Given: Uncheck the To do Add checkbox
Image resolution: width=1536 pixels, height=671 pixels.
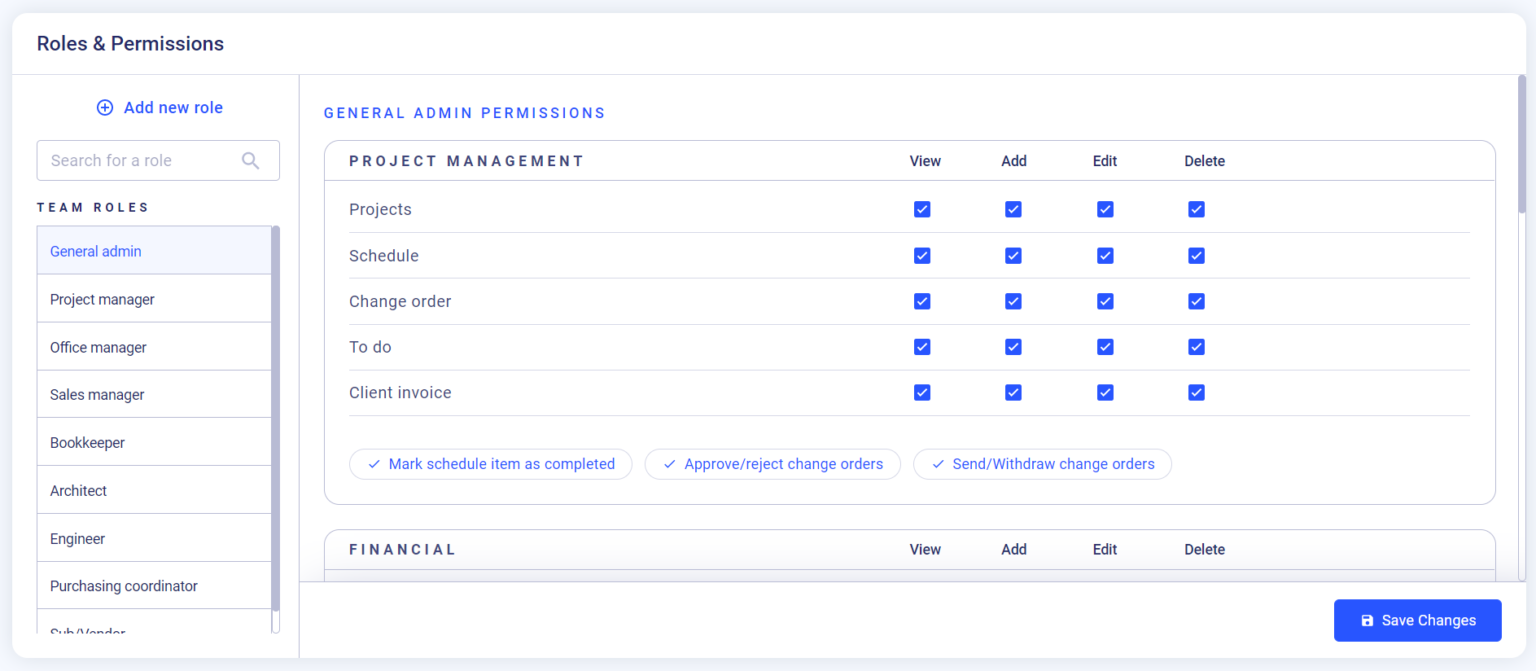Looking at the screenshot, I should pos(1013,347).
